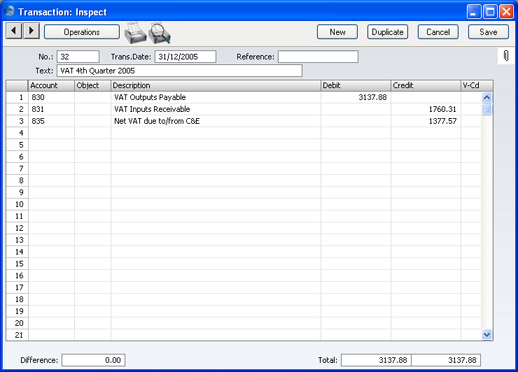Click the New button
Image resolution: width=518 pixels, height=372 pixels.
click(x=337, y=32)
